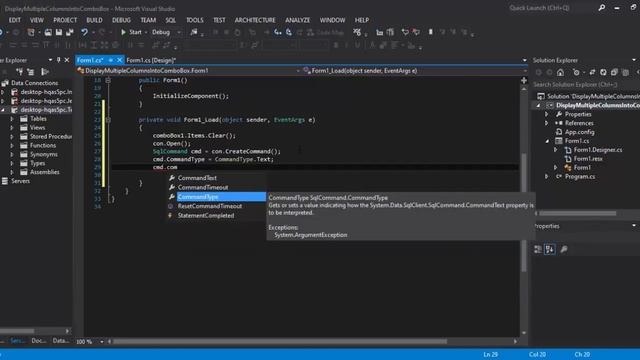
Task: Expand the Properties node in Solution Explorer
Action: point(547,114)
